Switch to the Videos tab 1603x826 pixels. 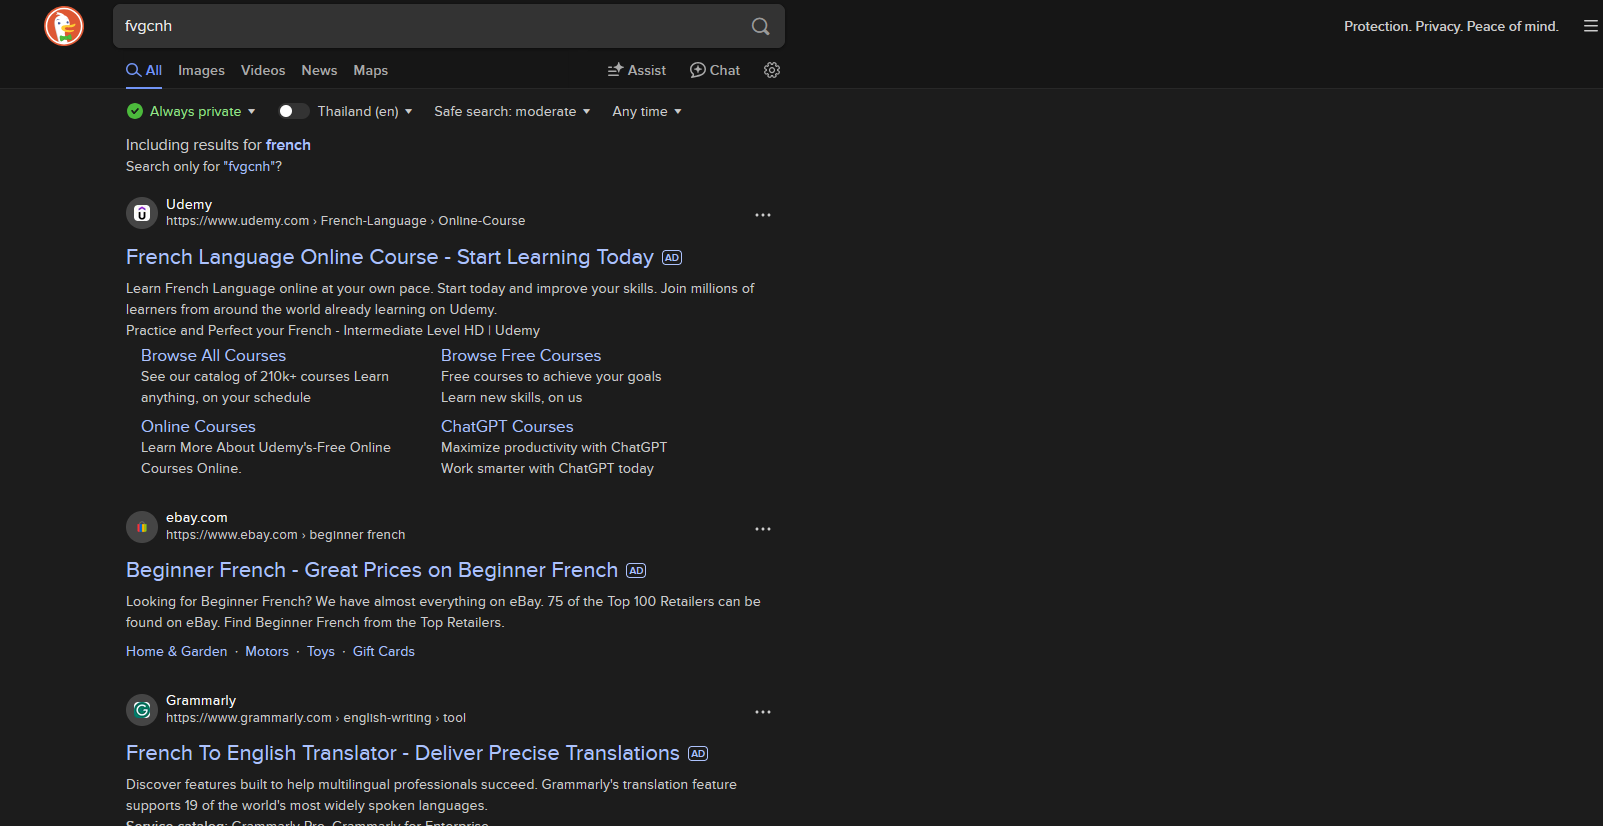263,70
